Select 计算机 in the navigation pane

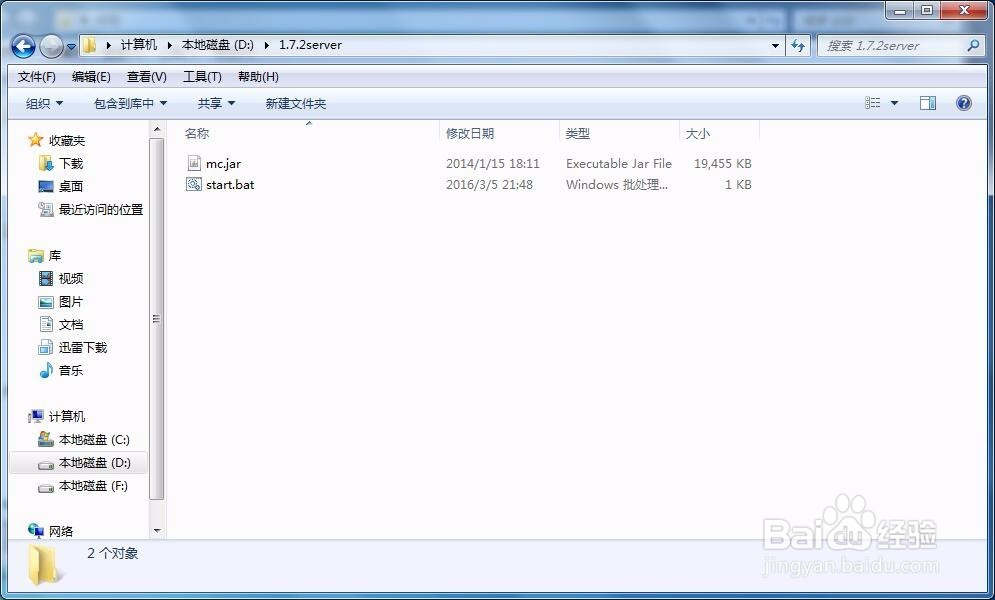(x=67, y=416)
